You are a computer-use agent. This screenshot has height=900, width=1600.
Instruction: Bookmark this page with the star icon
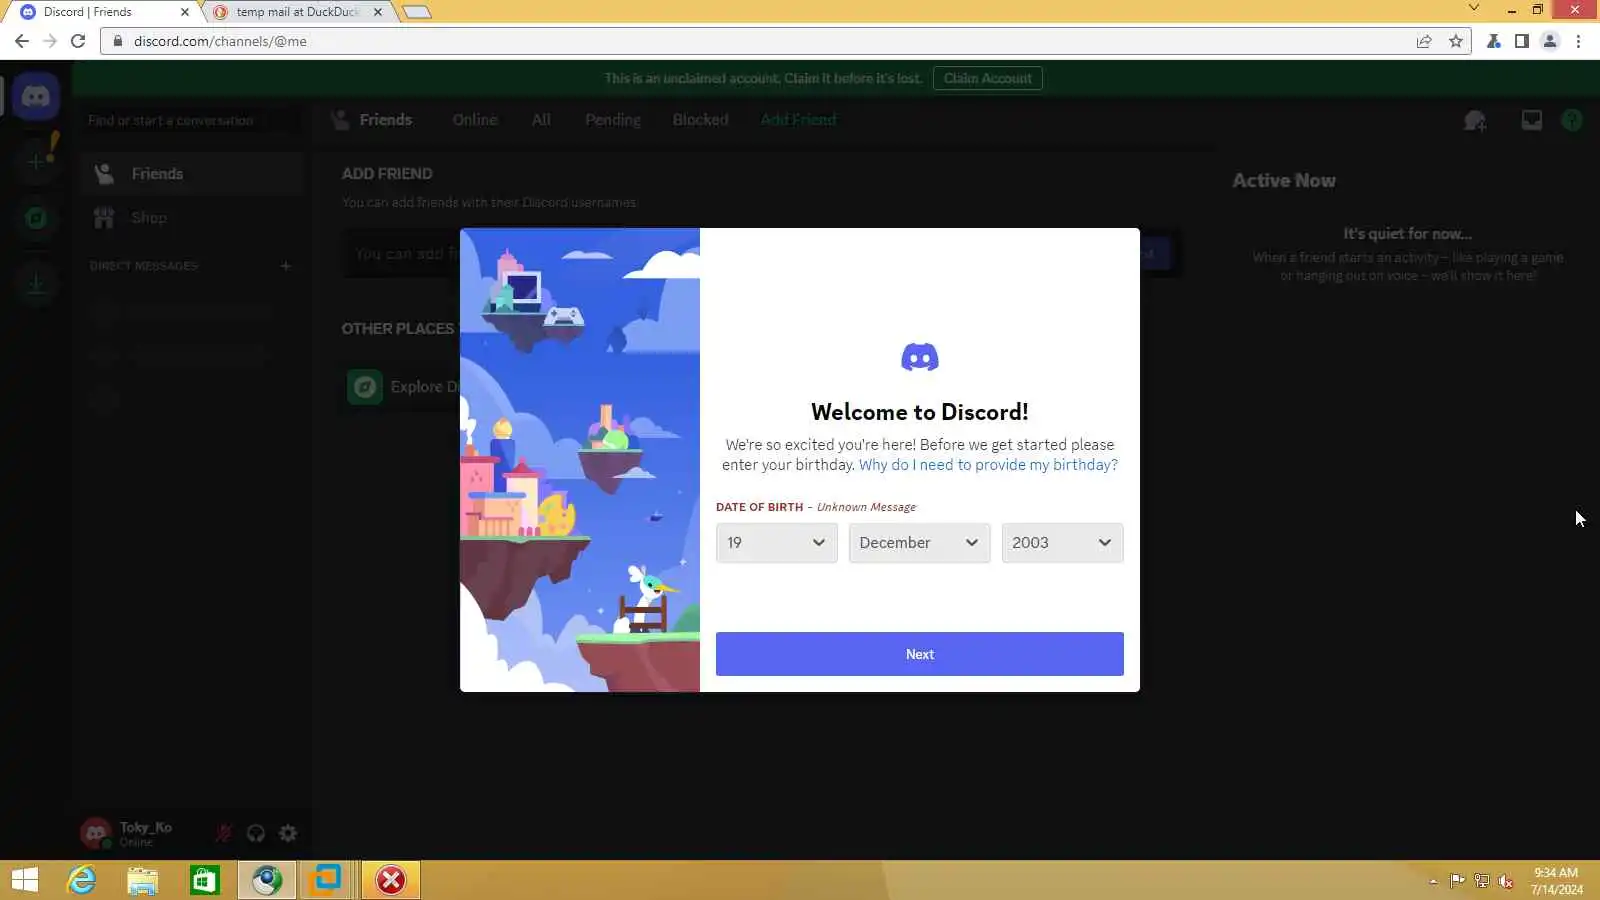point(1456,41)
